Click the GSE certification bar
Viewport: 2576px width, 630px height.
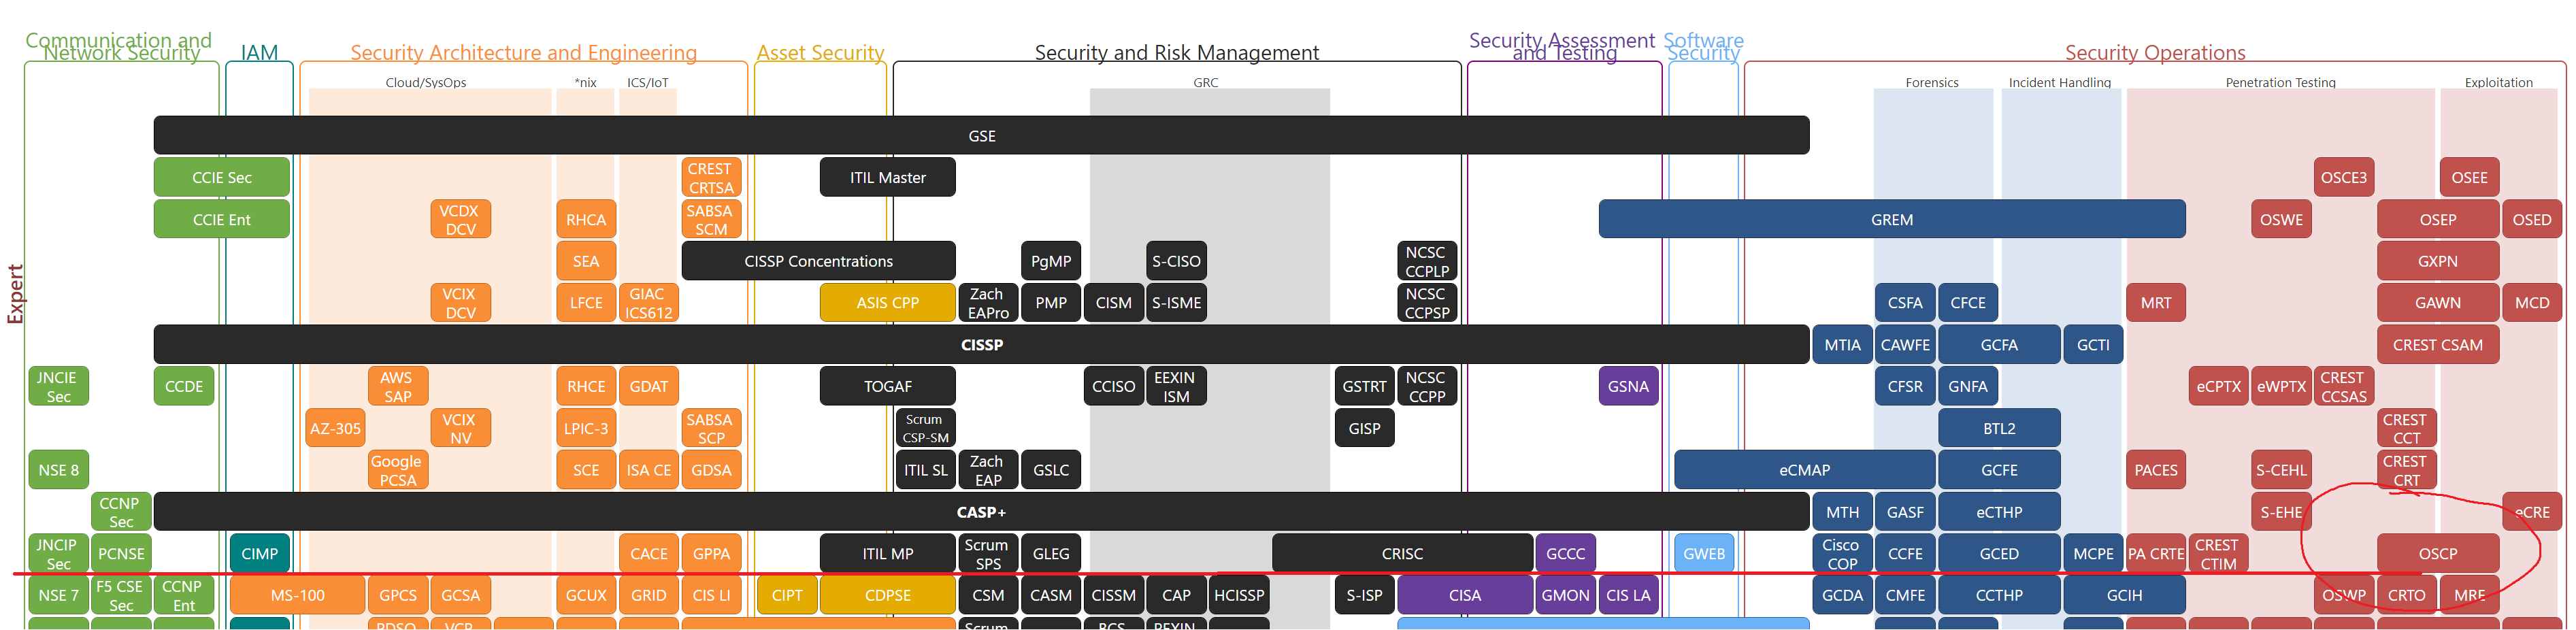(x=981, y=136)
